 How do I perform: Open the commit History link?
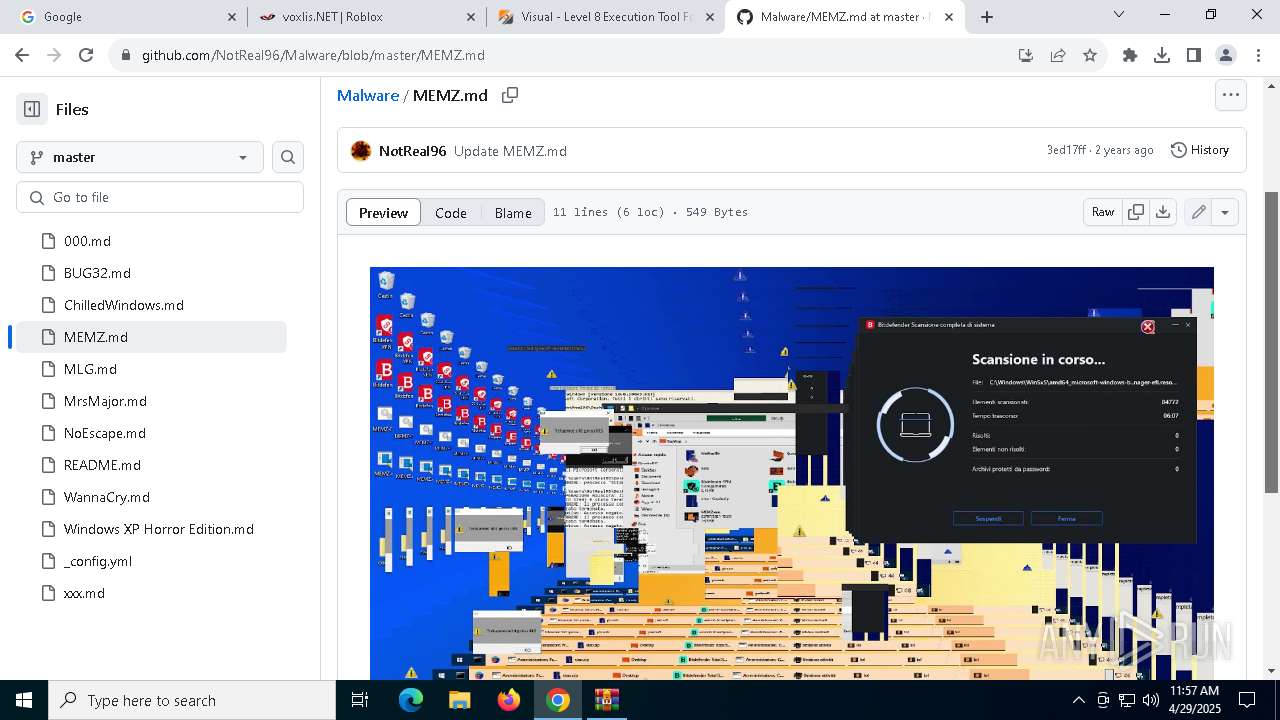coord(1199,150)
